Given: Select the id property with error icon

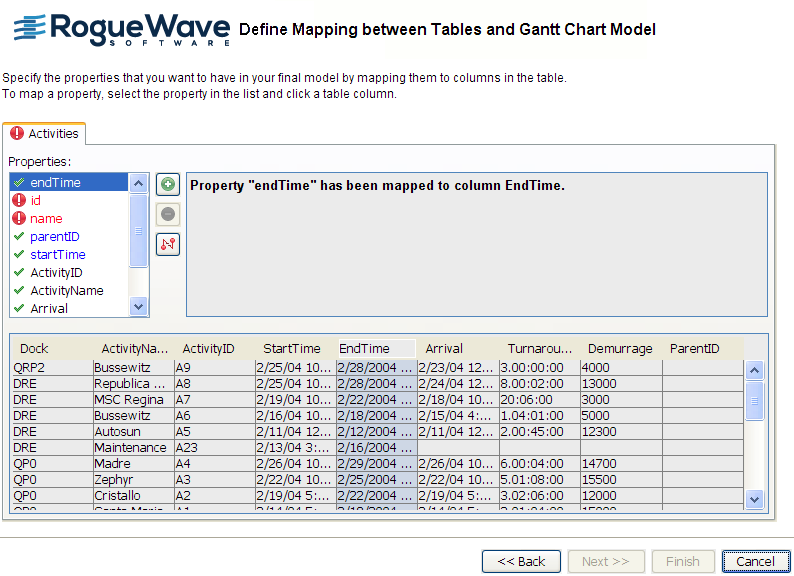Looking at the screenshot, I should click(36, 201).
